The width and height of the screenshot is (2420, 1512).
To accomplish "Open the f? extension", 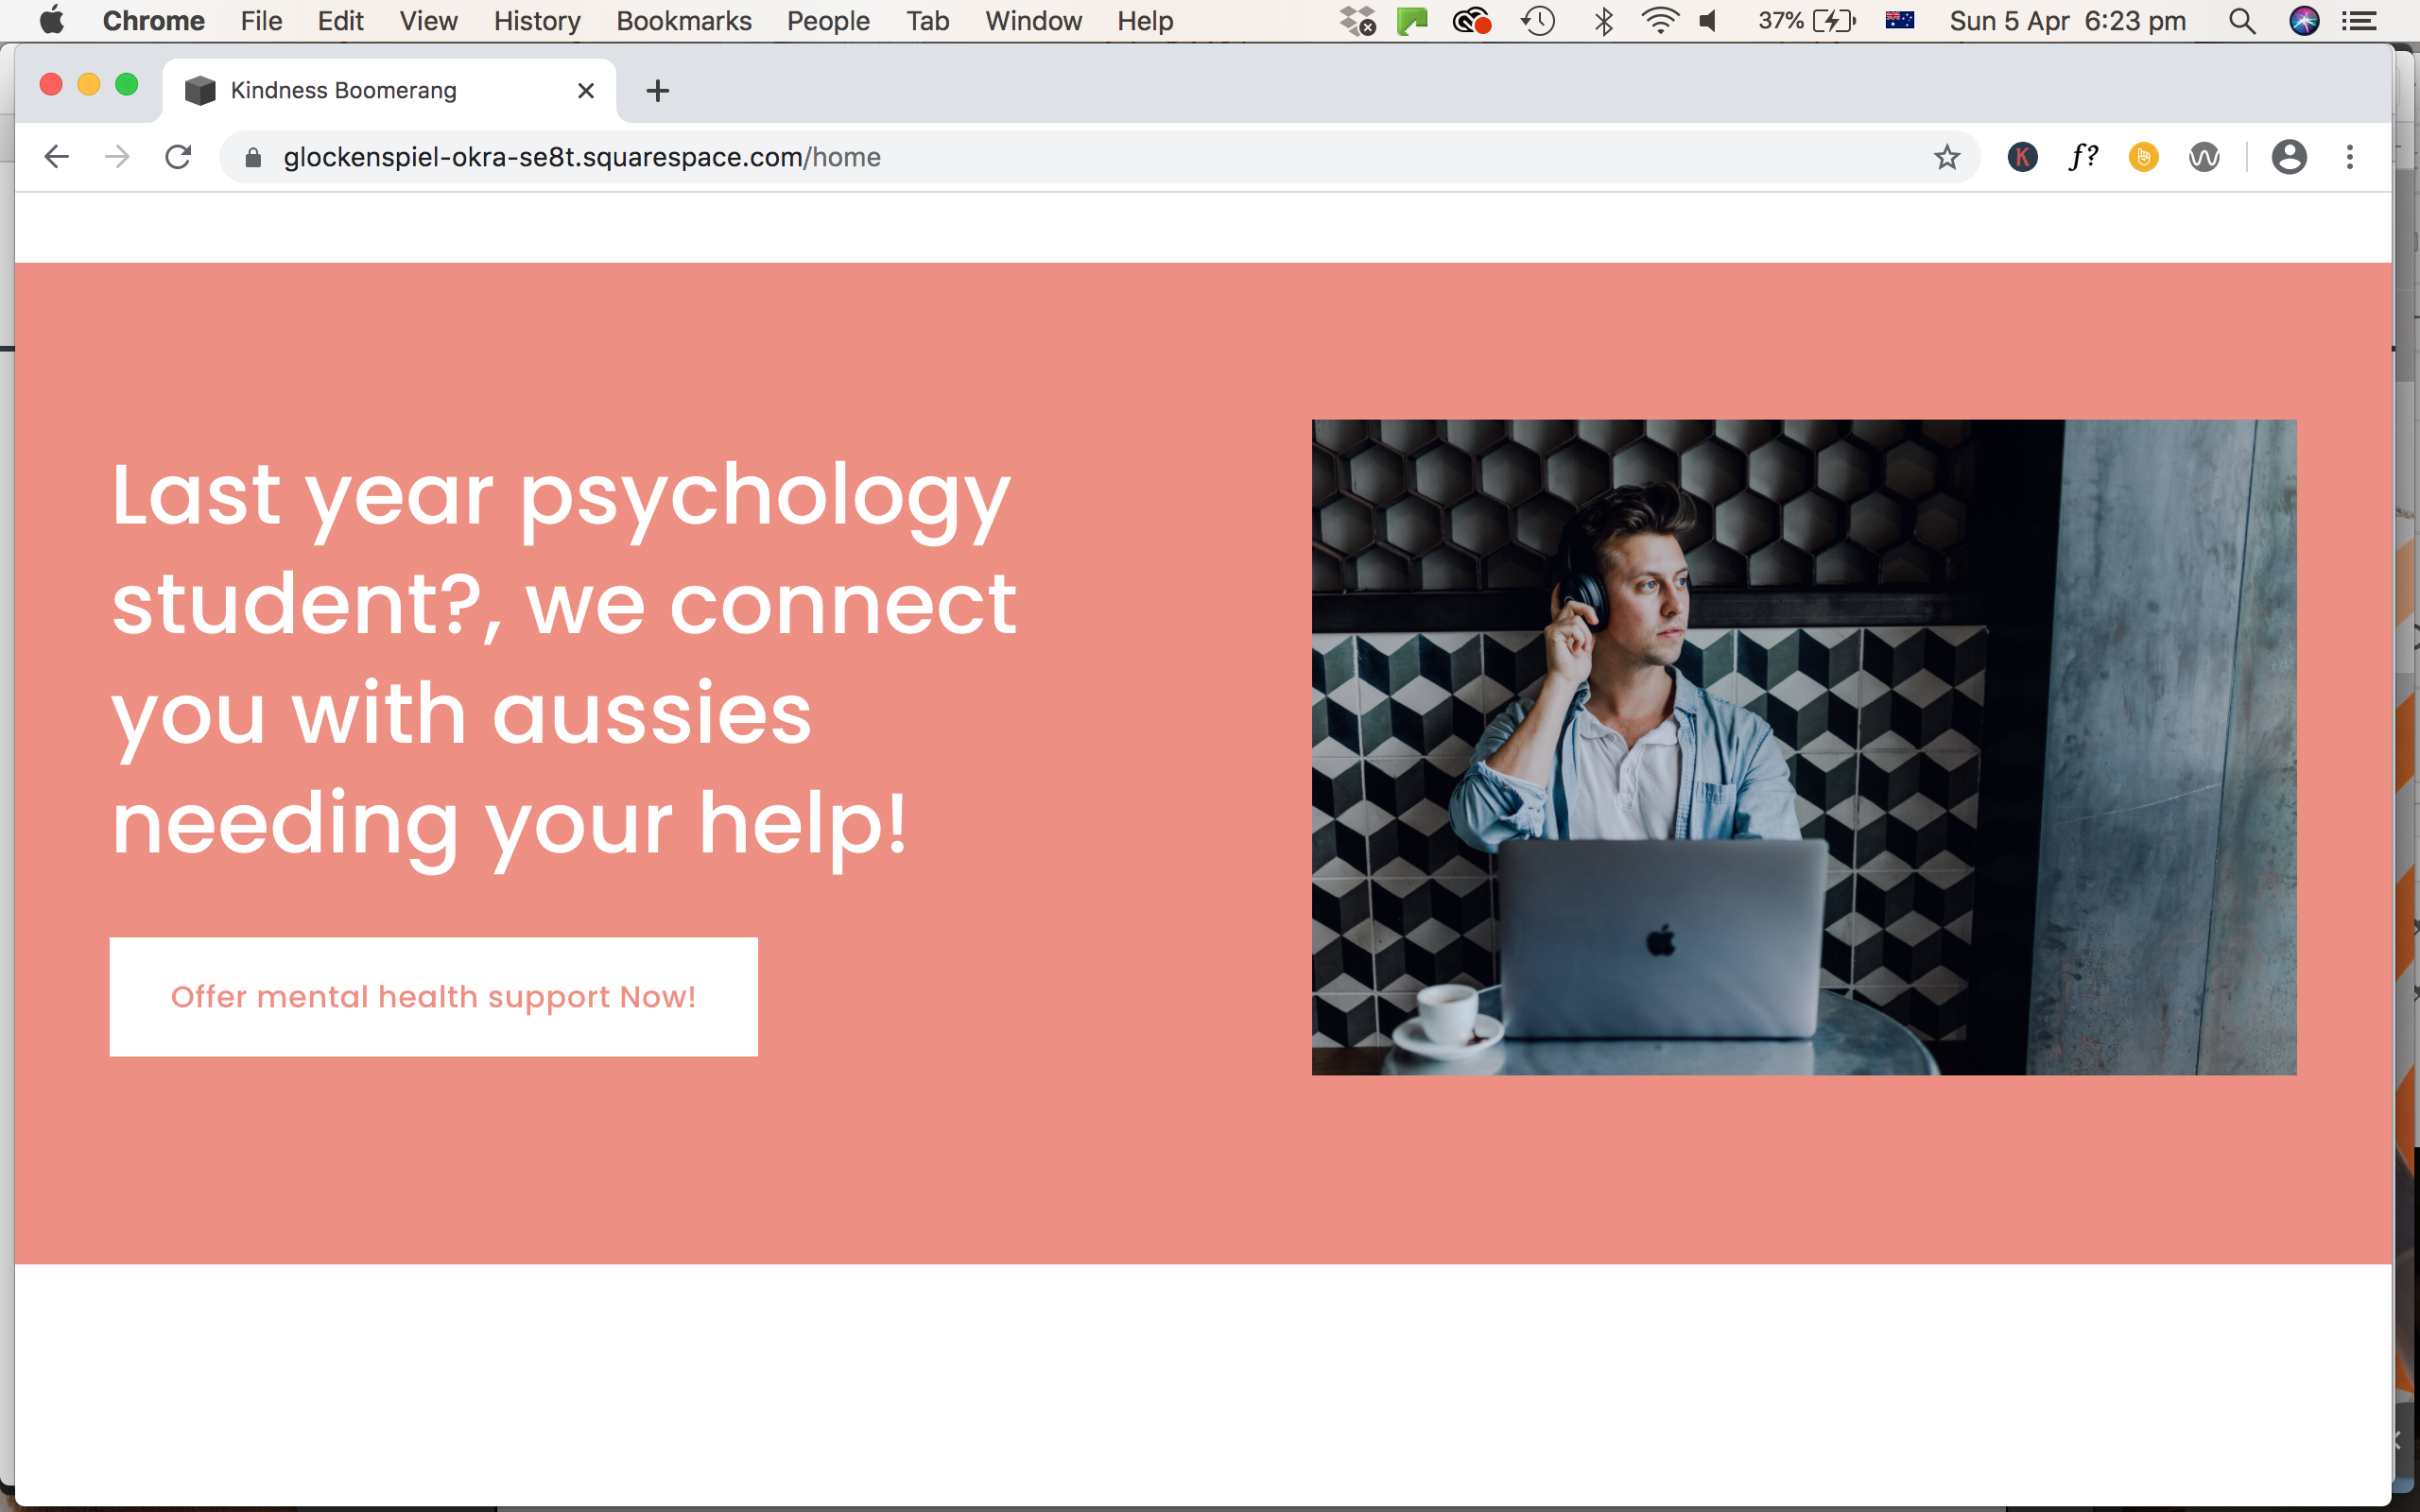I will point(2082,156).
